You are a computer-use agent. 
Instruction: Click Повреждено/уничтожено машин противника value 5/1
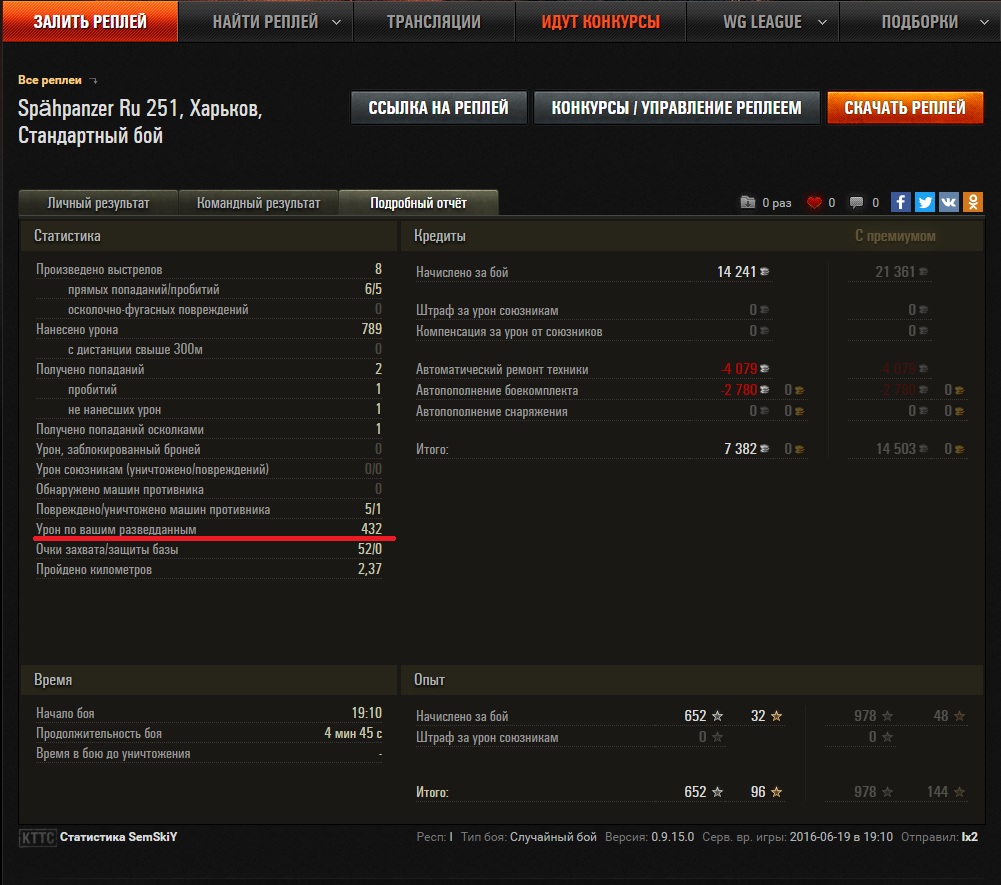pos(373,509)
